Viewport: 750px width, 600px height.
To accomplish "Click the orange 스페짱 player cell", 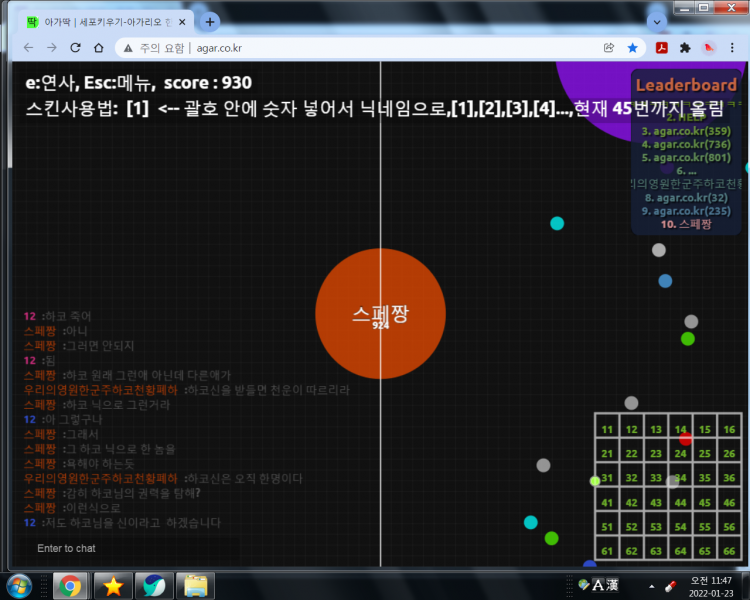I will pyautogui.click(x=380, y=313).
